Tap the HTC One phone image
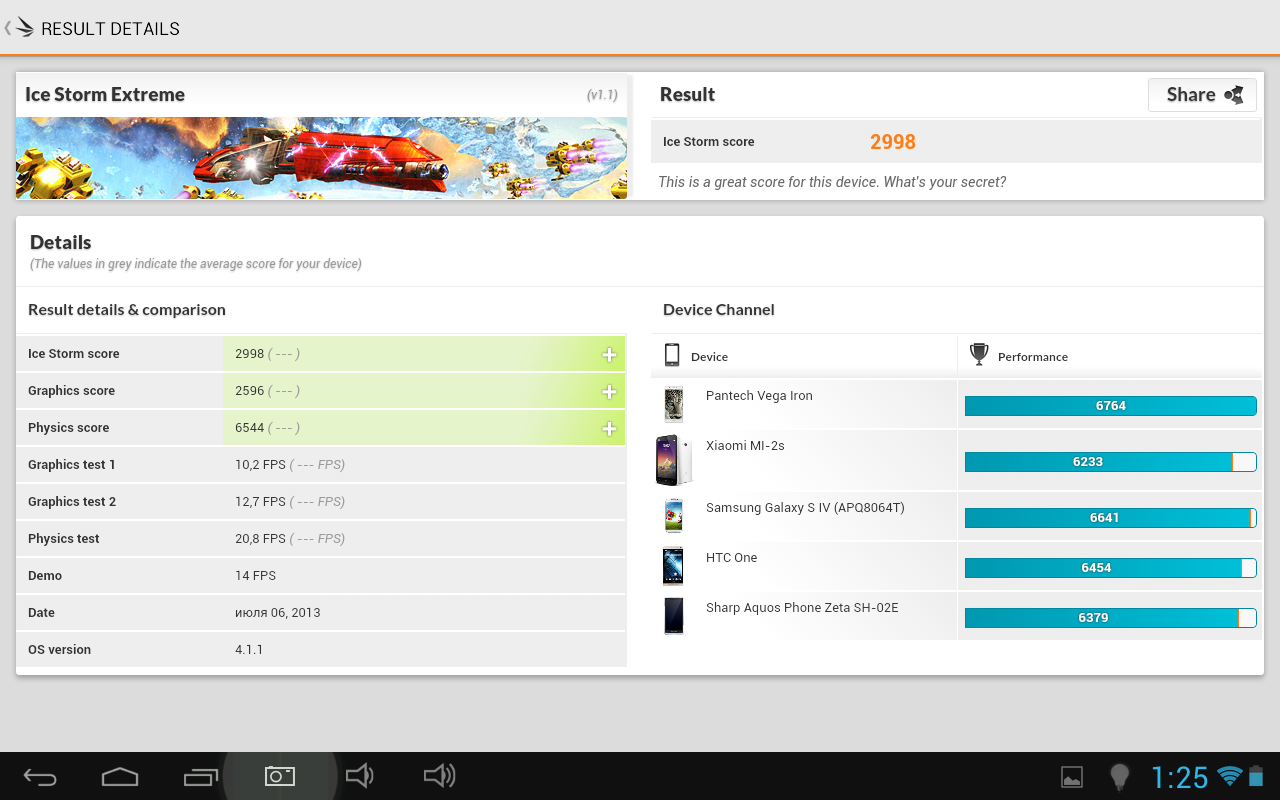The image size is (1280, 800). tap(673, 566)
